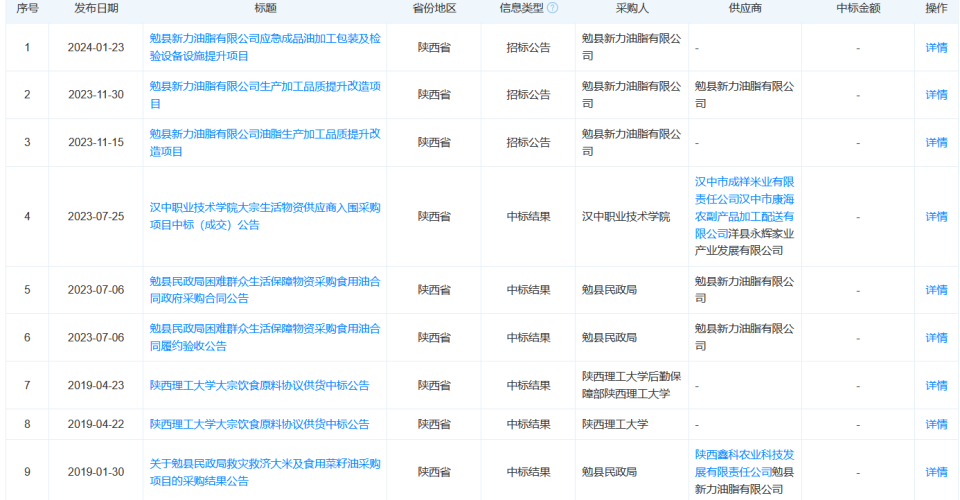Screen dimensions: 960x500
Task: Click date cell 2019-04-22
Action: tap(96, 424)
